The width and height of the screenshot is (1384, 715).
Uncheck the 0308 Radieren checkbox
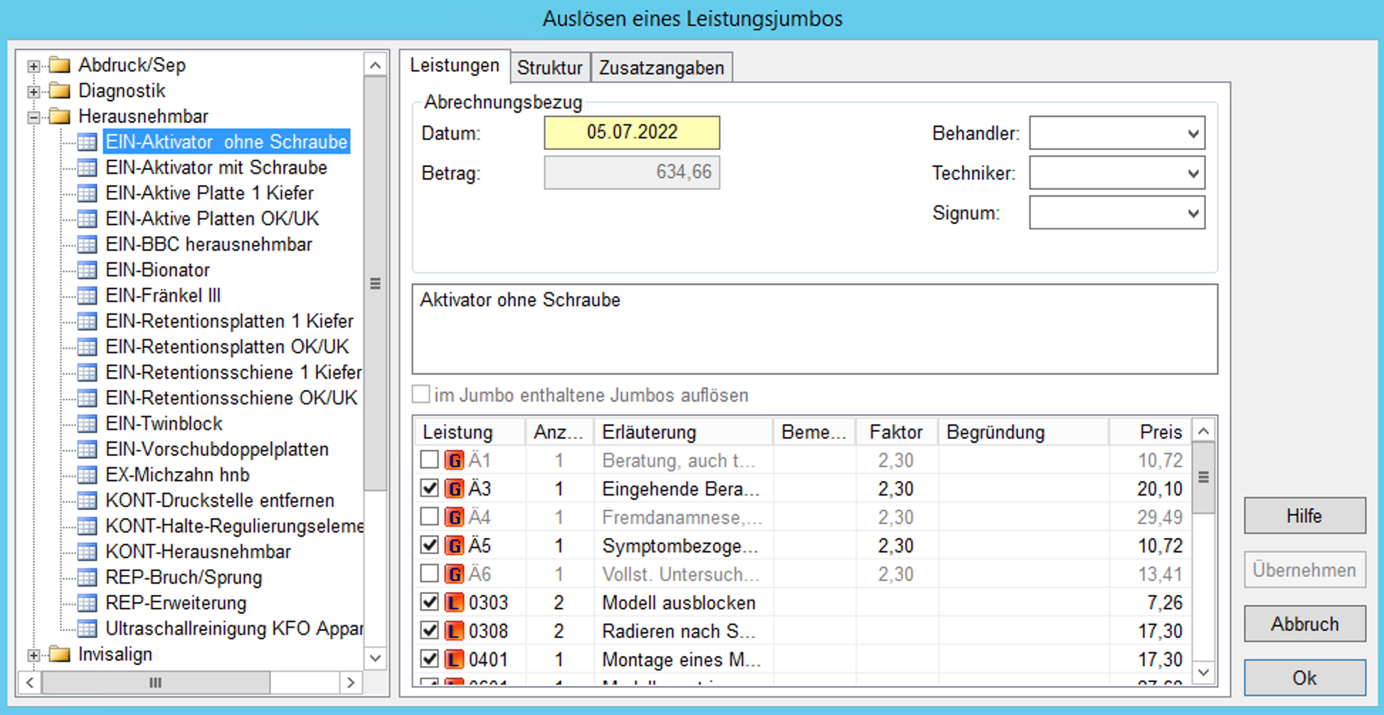pos(430,631)
